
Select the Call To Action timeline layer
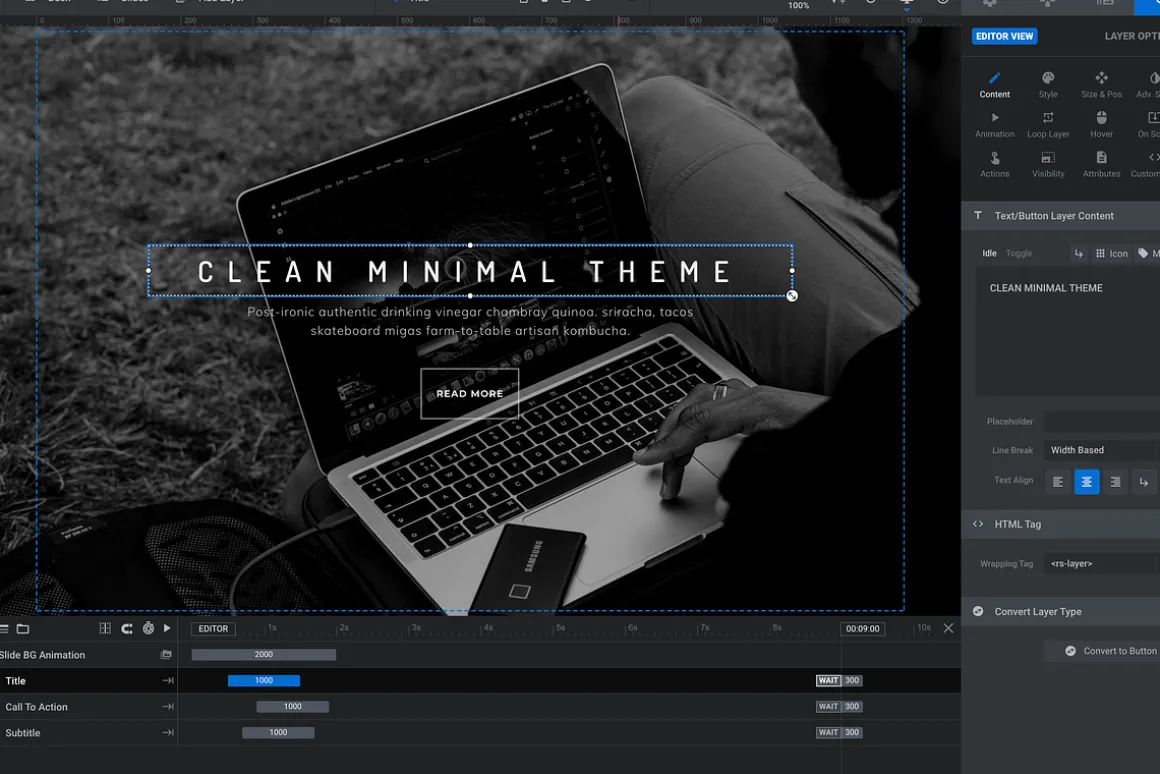coord(89,707)
